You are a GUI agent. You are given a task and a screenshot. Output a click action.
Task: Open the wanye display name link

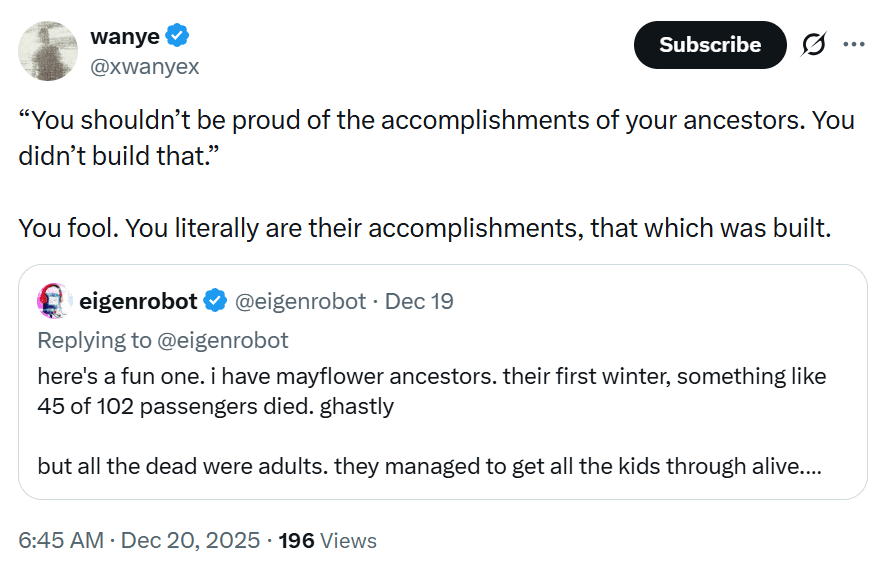[x=124, y=37]
